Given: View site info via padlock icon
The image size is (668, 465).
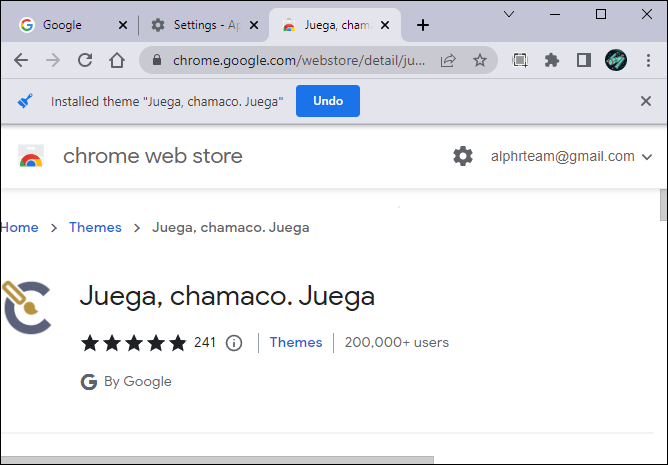Looking at the screenshot, I should (x=157, y=60).
